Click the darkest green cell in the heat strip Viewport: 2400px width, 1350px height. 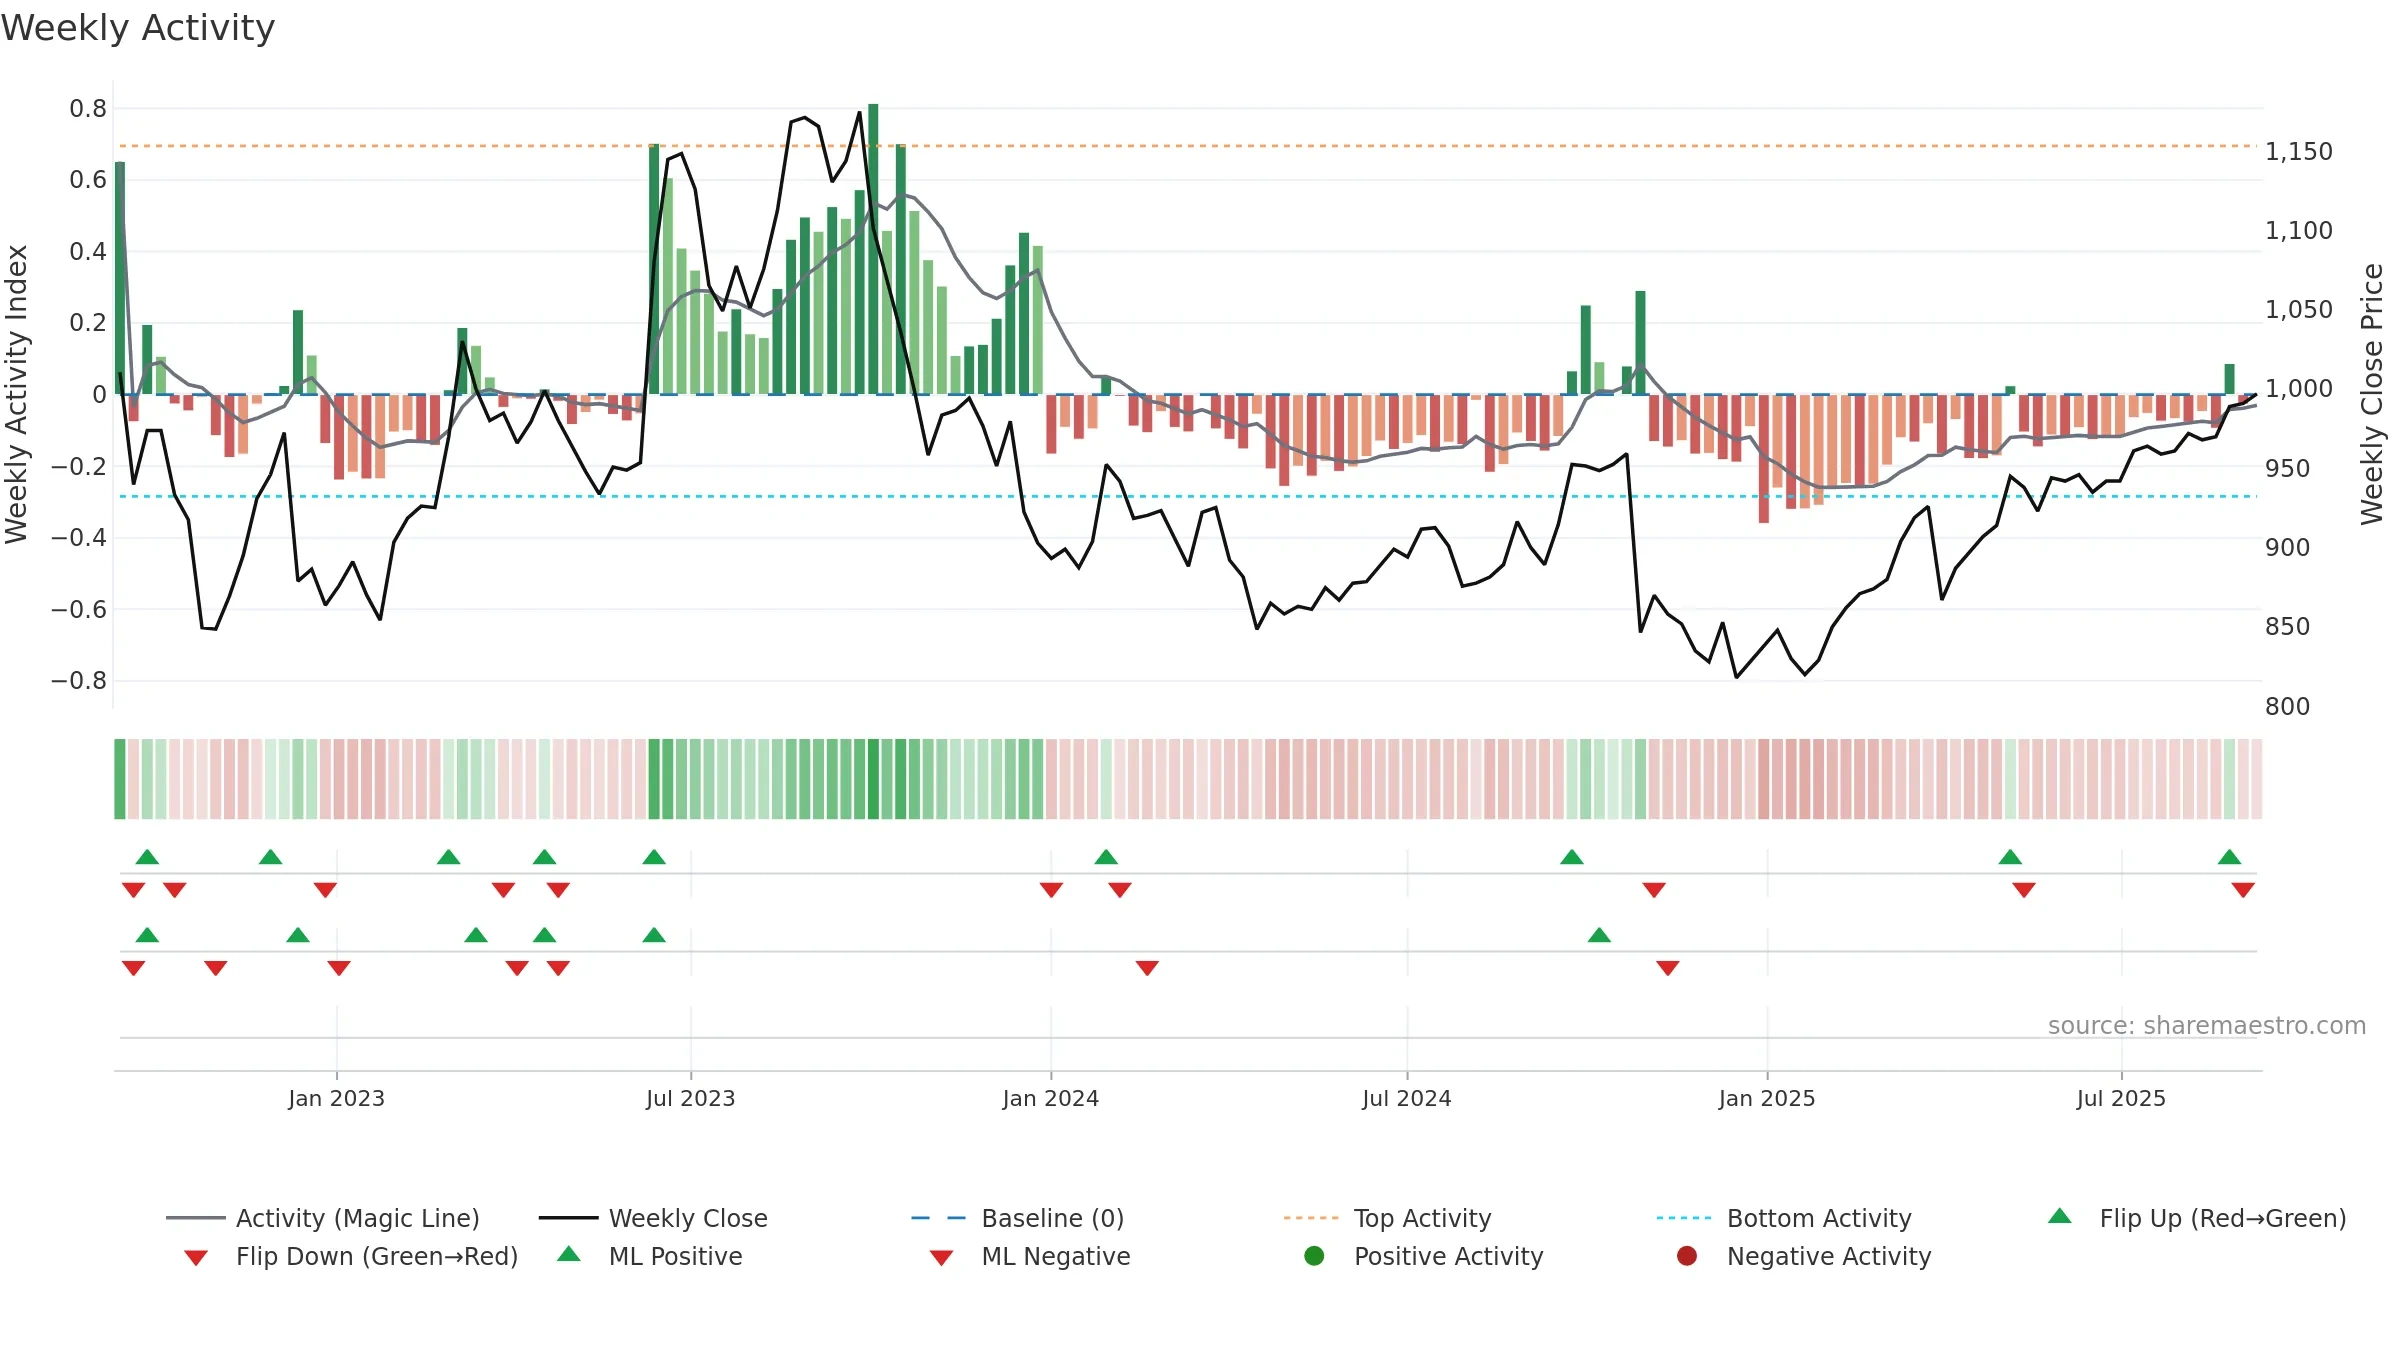point(873,779)
